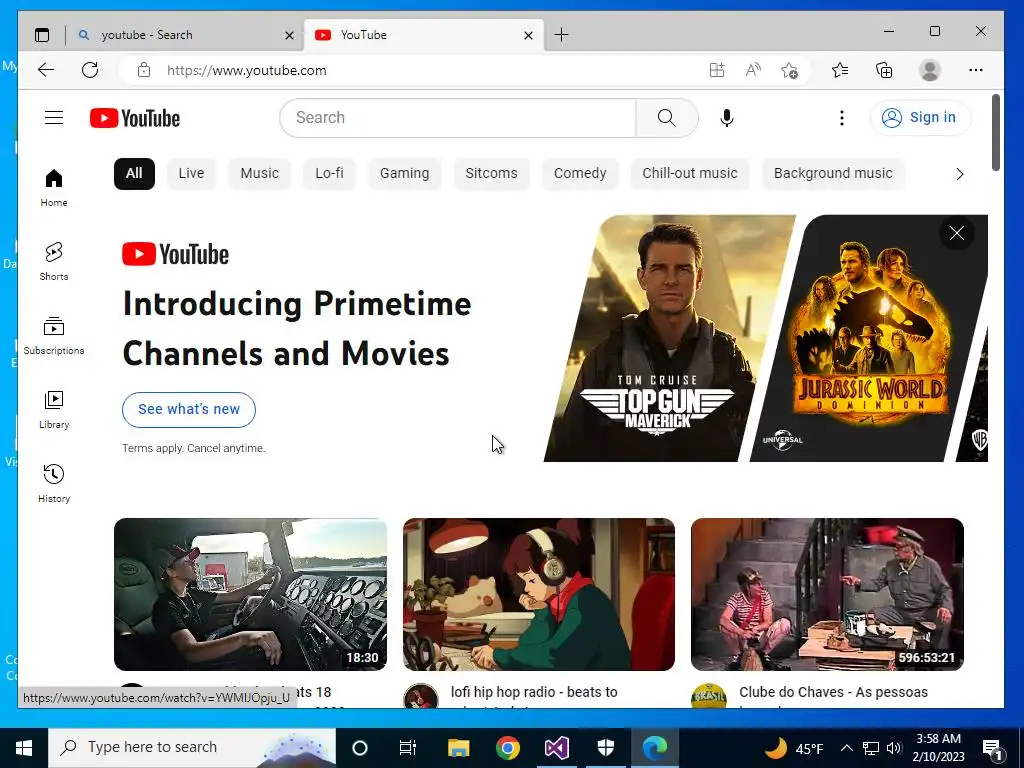The image size is (1024, 768).
Task: Refresh the page
Action: coord(90,70)
